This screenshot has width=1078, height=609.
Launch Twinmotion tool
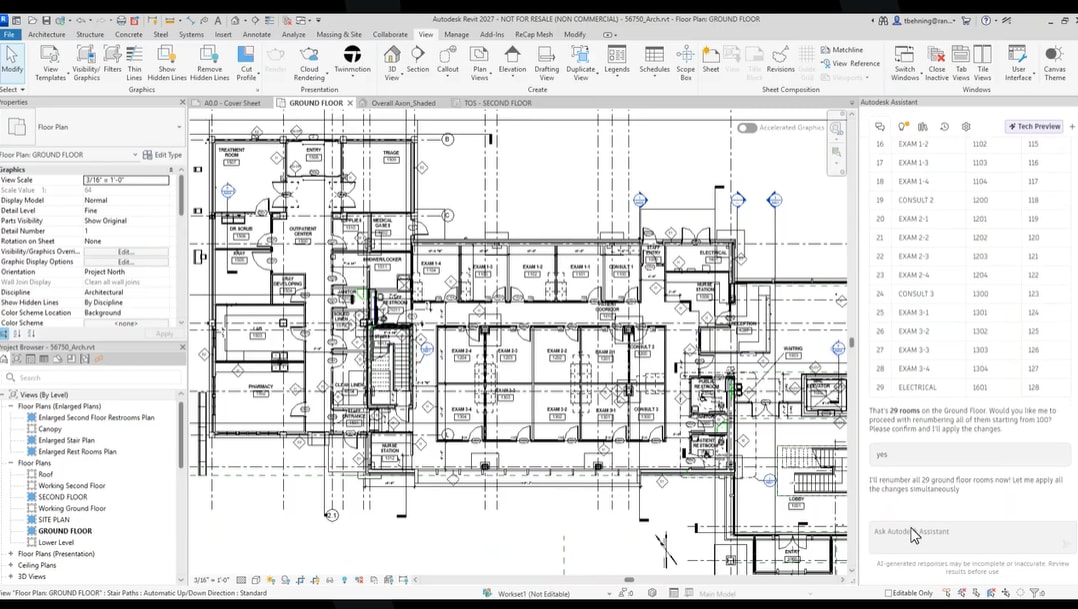(352, 60)
